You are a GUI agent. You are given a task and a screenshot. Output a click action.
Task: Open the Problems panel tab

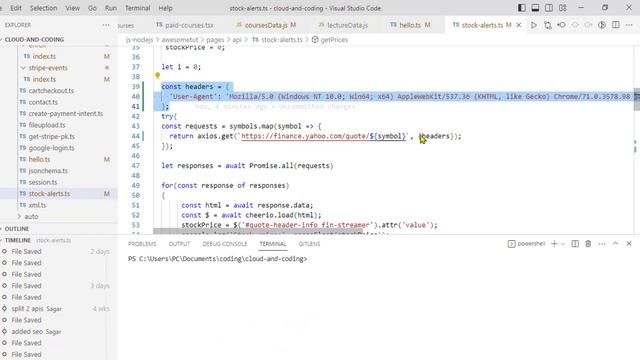pyautogui.click(x=142, y=244)
